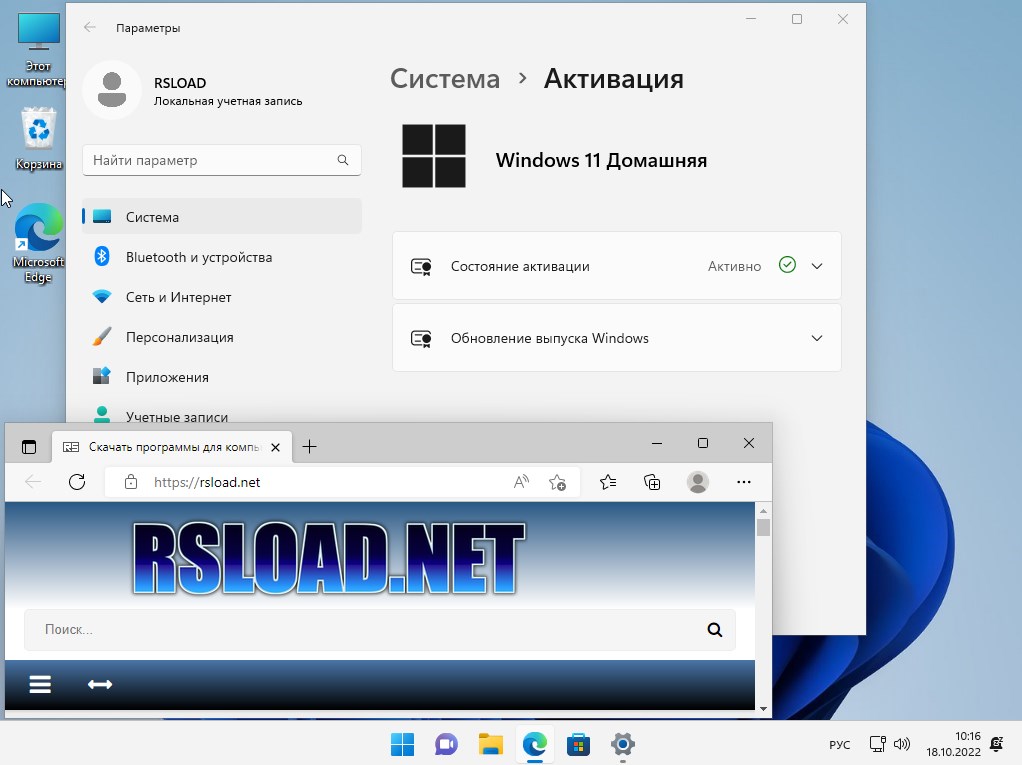Open Edge tab actions menu icon
Screen dimensions: 1022x765
[x=29, y=446]
